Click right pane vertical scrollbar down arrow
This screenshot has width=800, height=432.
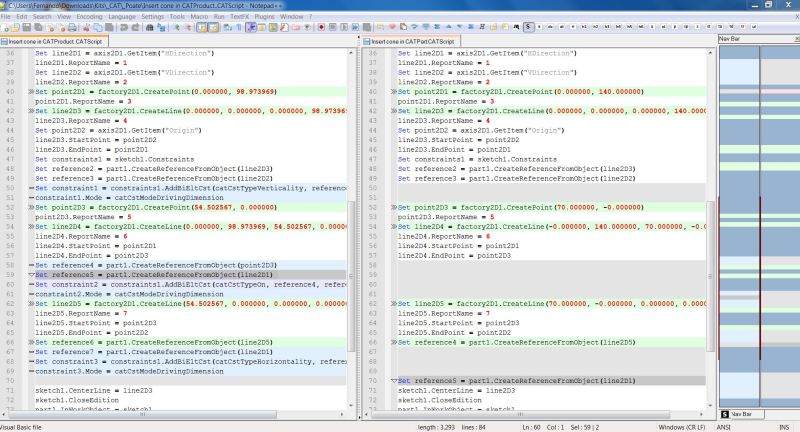click(x=710, y=405)
